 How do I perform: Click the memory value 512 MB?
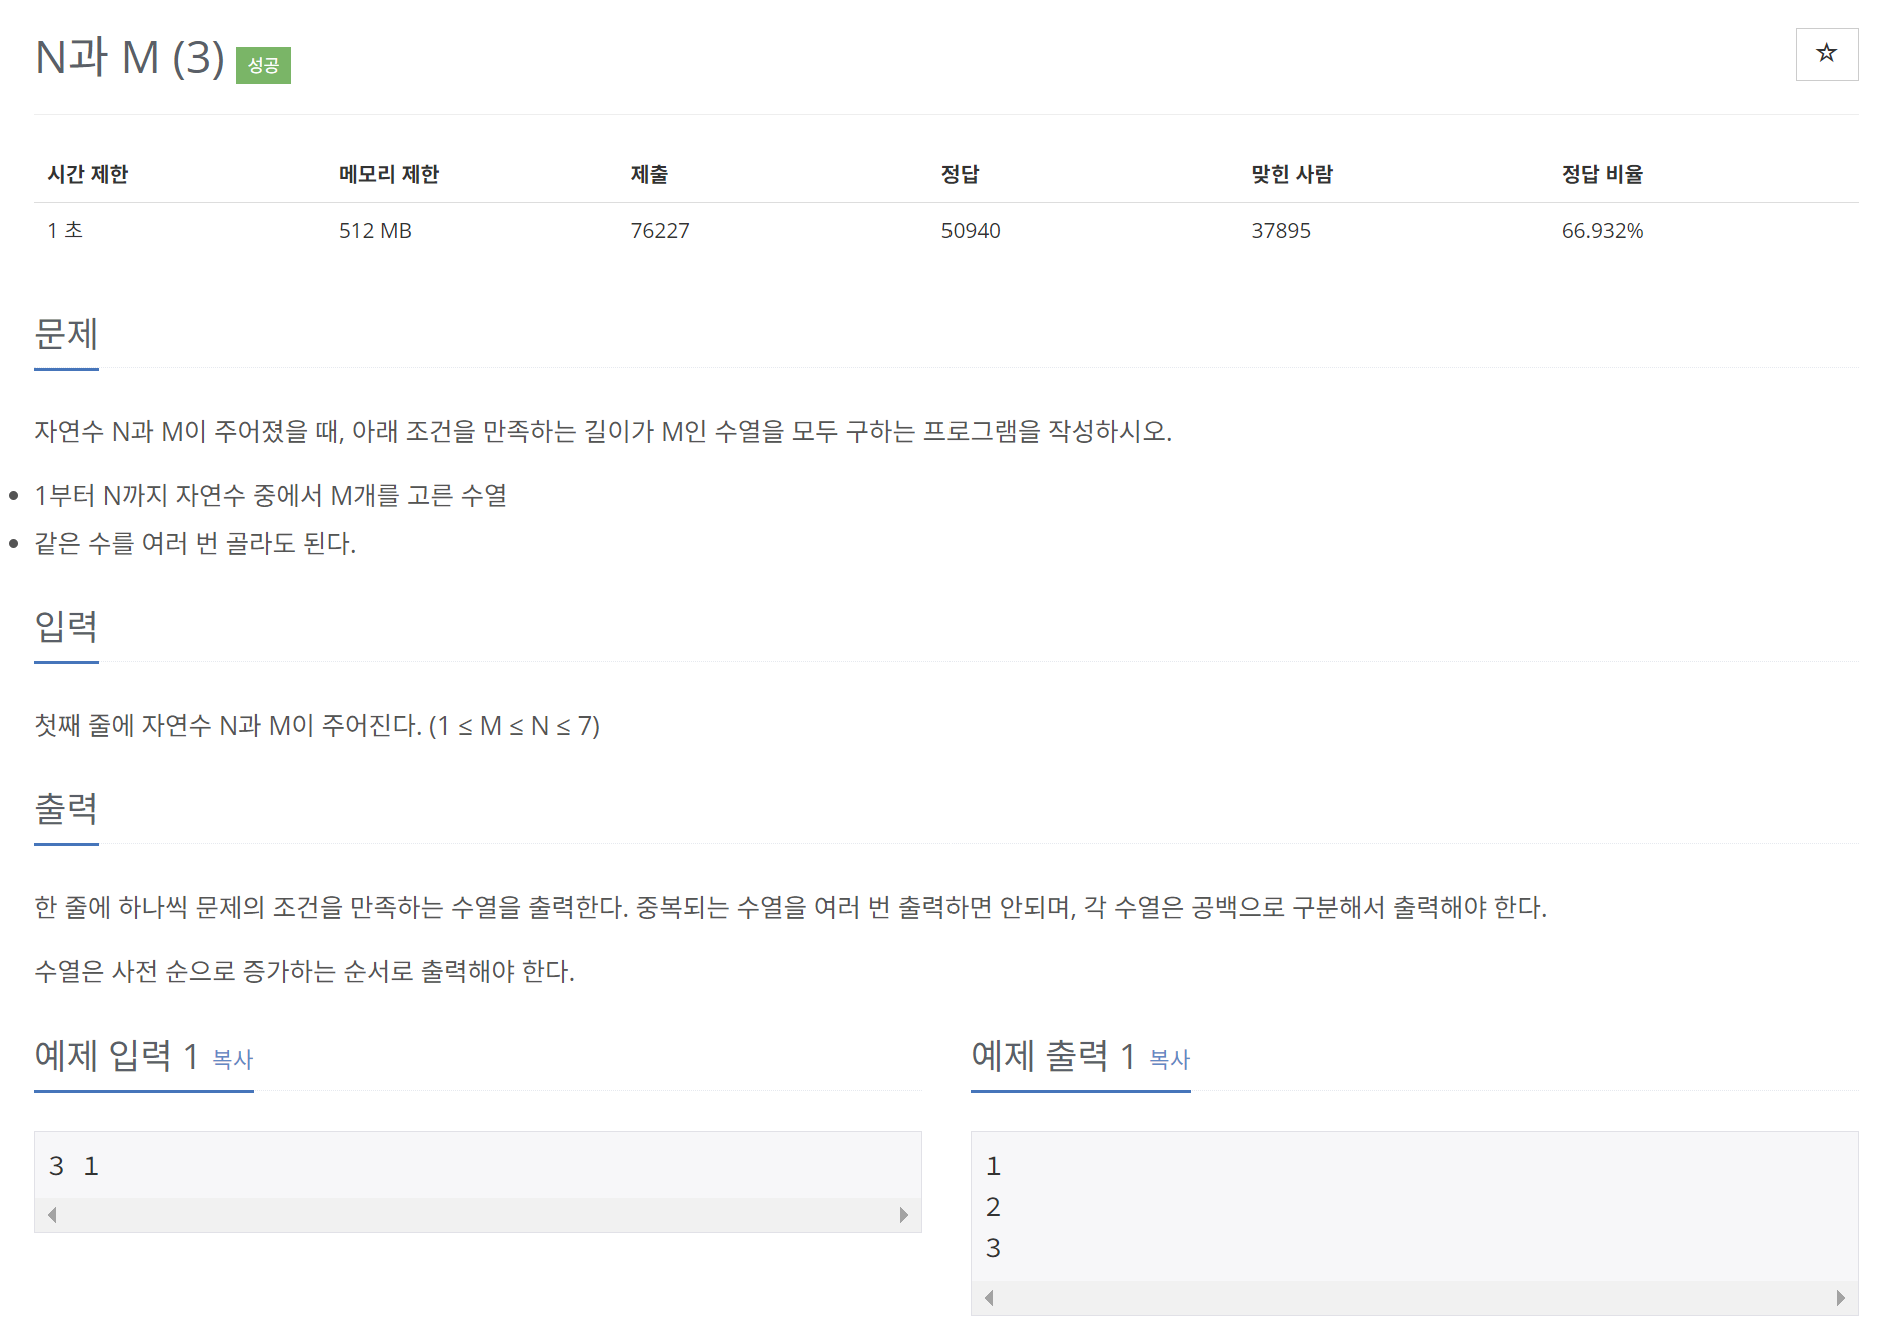click(x=375, y=230)
